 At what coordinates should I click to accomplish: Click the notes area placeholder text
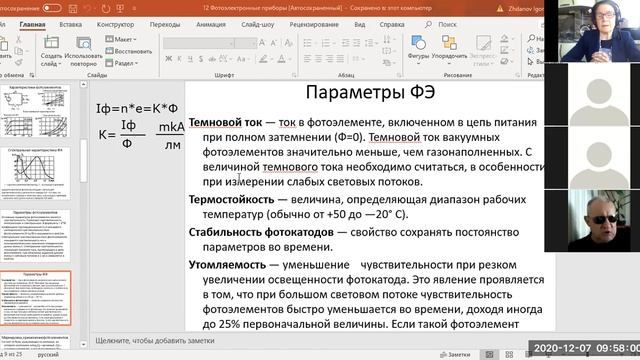pyautogui.click(x=155, y=340)
